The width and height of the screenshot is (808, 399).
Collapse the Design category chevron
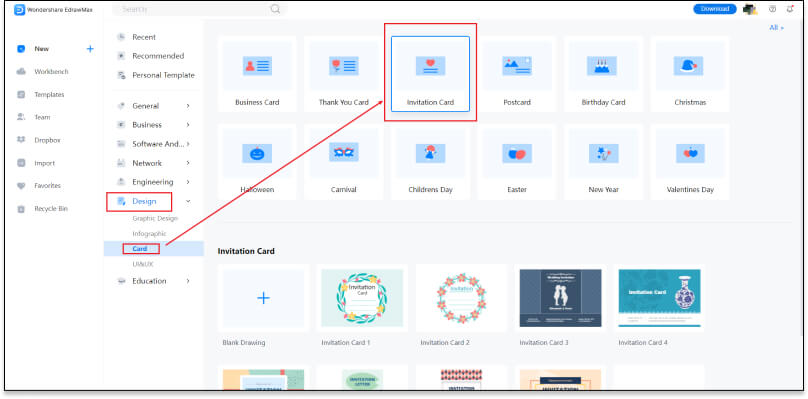188,201
